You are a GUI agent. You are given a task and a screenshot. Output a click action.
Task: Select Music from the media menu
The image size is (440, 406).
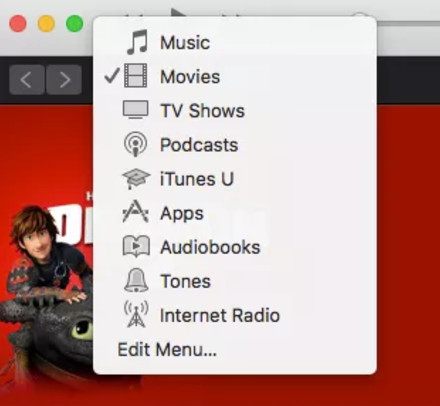click(x=235, y=42)
